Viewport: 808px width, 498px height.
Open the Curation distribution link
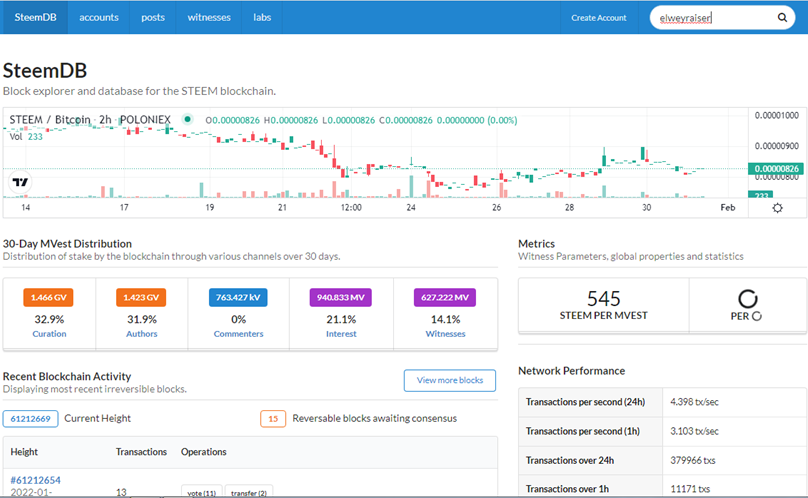pos(49,334)
